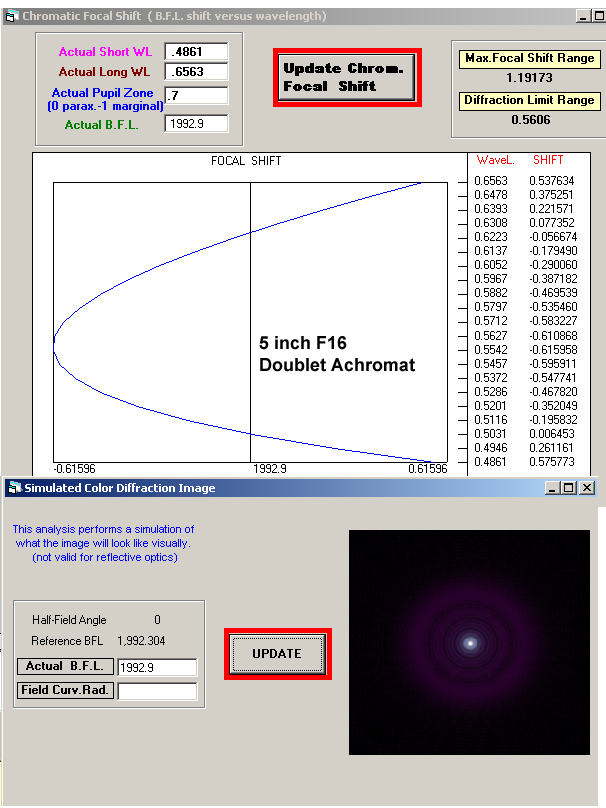Click the WaveL. column header
This screenshot has width=606, height=808.
pyautogui.click(x=496, y=160)
